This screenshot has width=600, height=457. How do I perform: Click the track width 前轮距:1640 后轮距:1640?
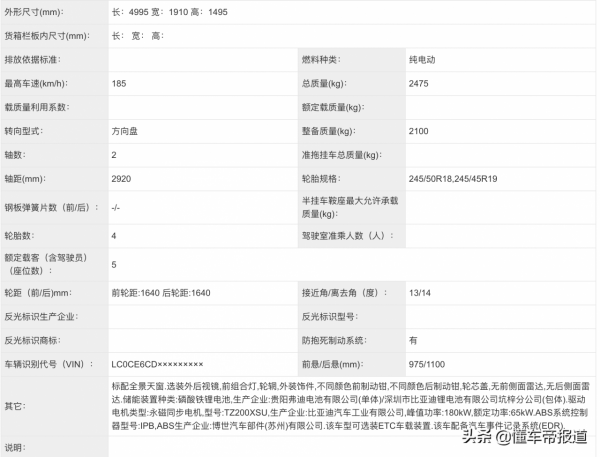click(x=160, y=292)
